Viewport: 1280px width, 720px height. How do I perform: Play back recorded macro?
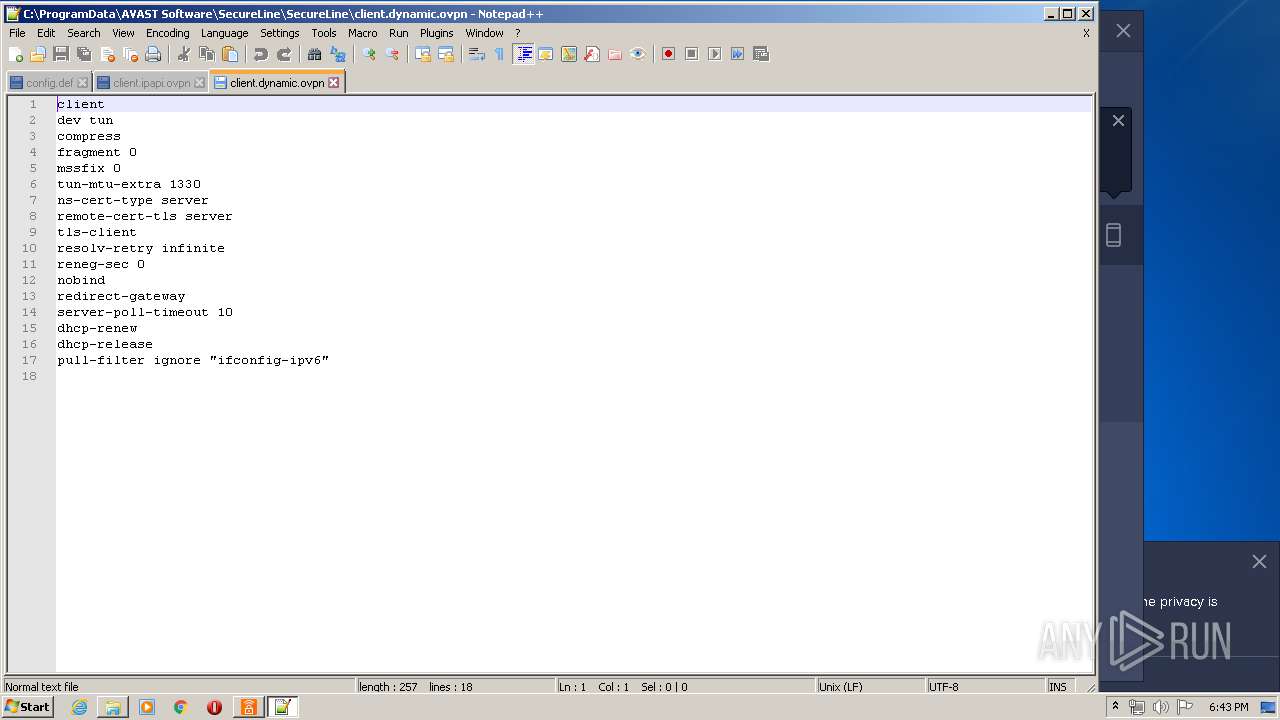pyautogui.click(x=715, y=54)
